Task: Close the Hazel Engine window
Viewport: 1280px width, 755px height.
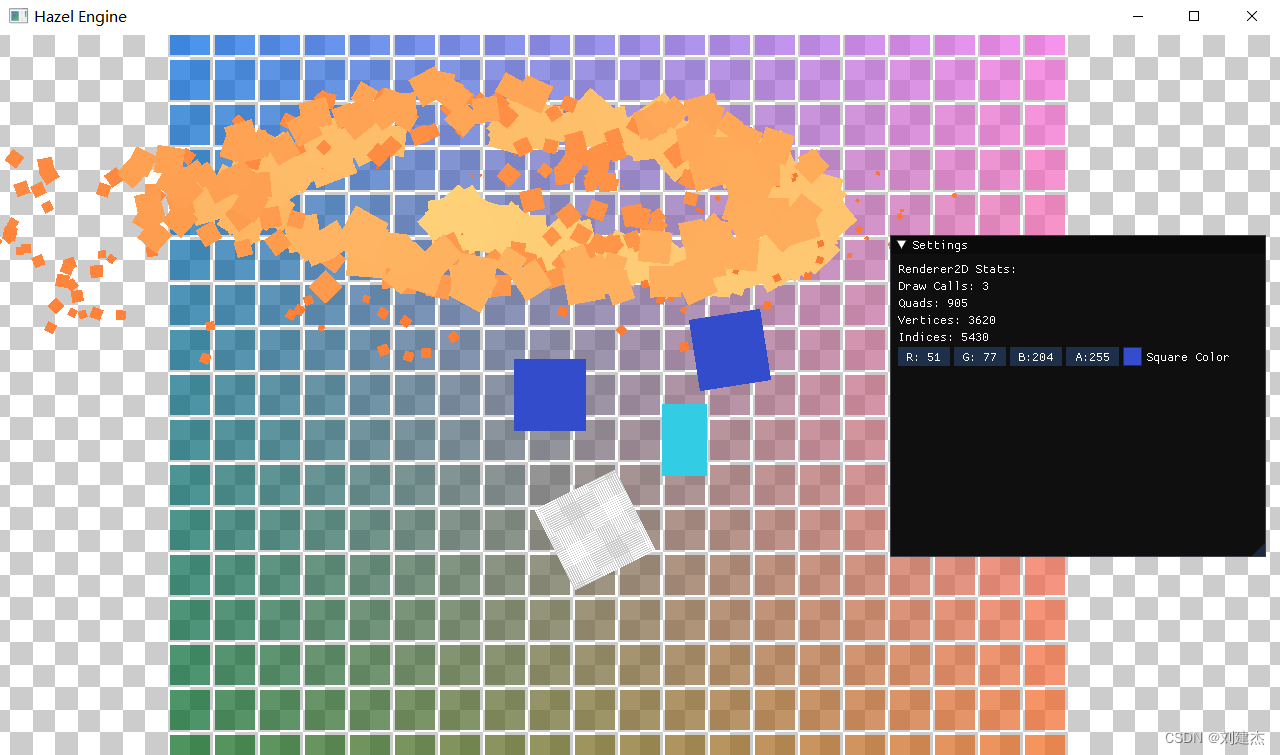Action: pos(1252,16)
